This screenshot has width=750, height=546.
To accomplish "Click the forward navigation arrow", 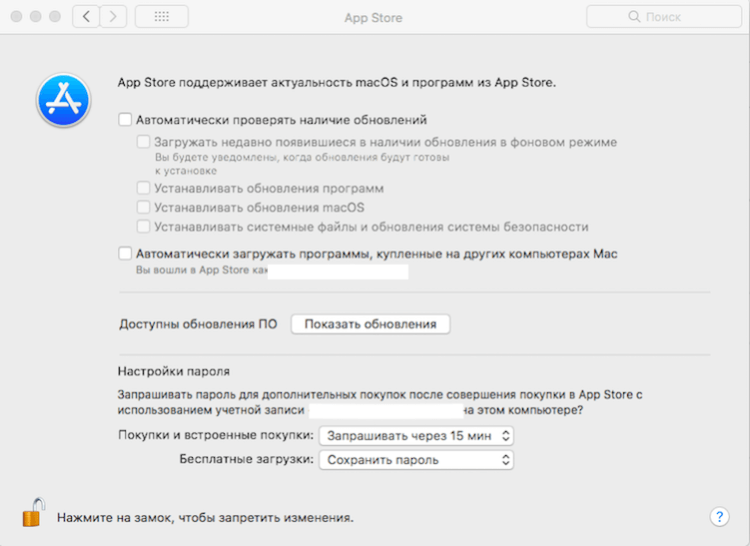I will tap(113, 17).
